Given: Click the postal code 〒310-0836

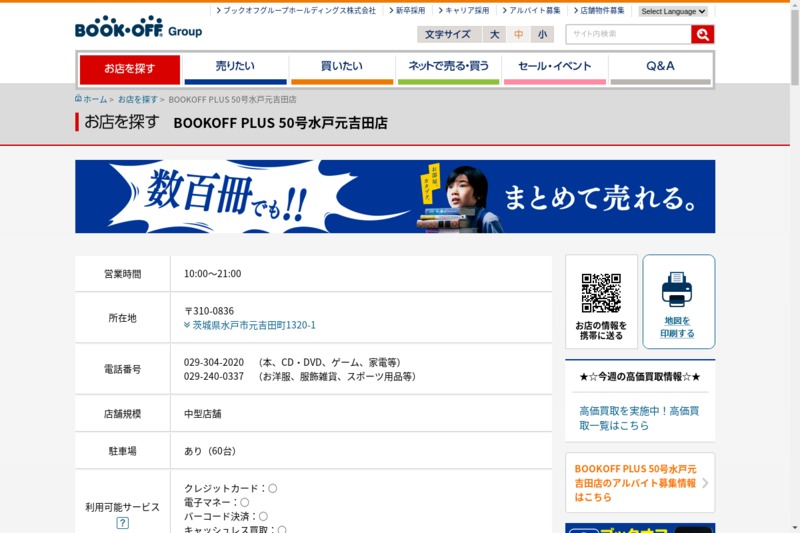Looking at the screenshot, I should pyautogui.click(x=209, y=311).
